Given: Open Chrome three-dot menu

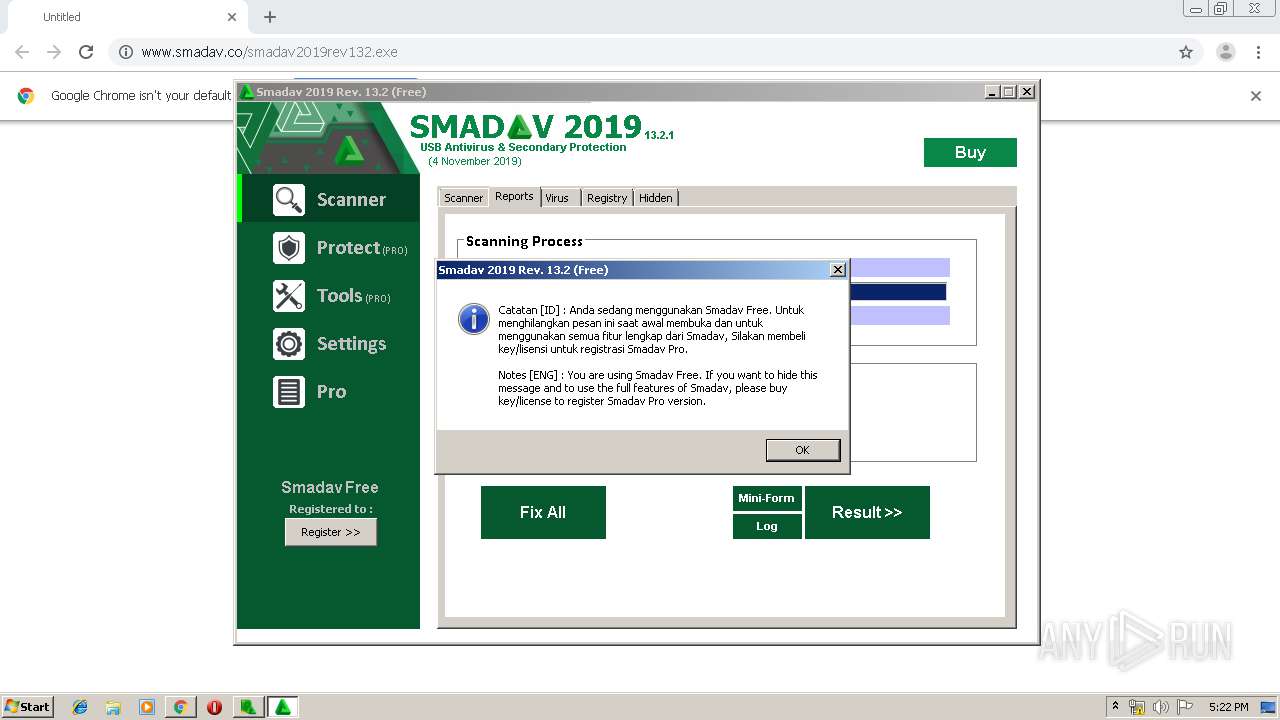Looking at the screenshot, I should tap(1259, 52).
